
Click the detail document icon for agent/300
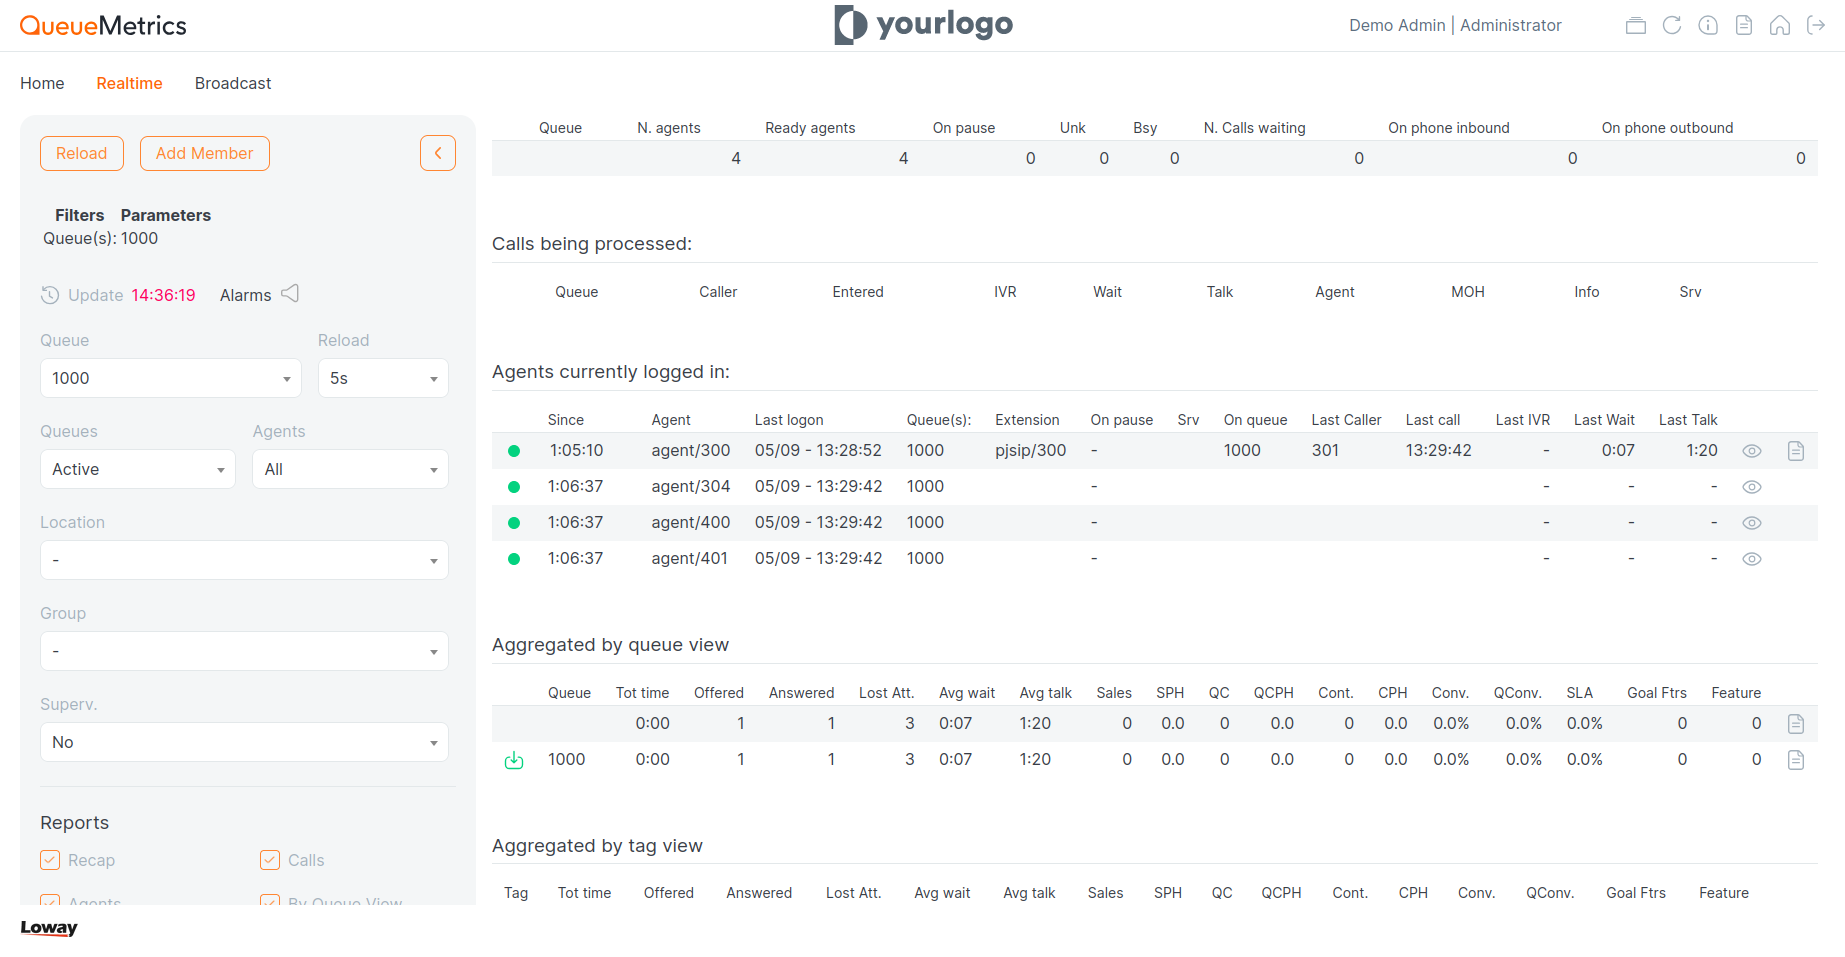tap(1795, 451)
